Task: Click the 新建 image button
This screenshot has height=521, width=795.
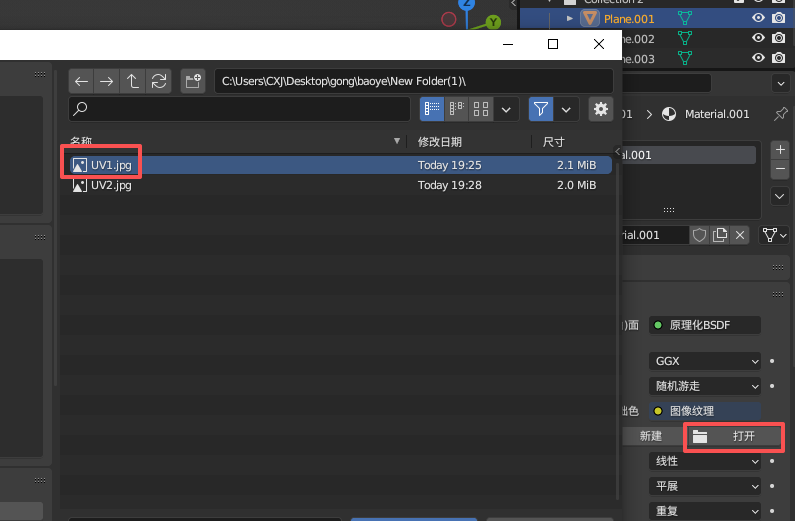Action: click(651, 436)
